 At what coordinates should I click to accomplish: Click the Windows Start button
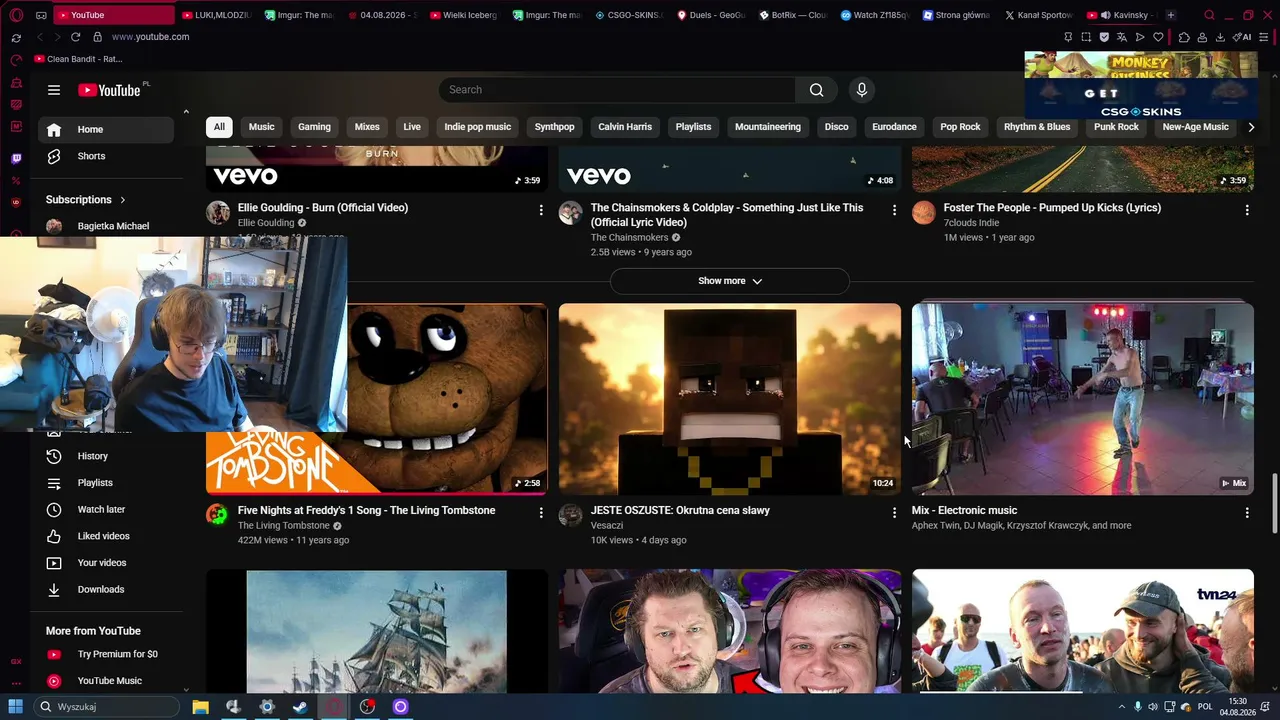(x=16, y=707)
